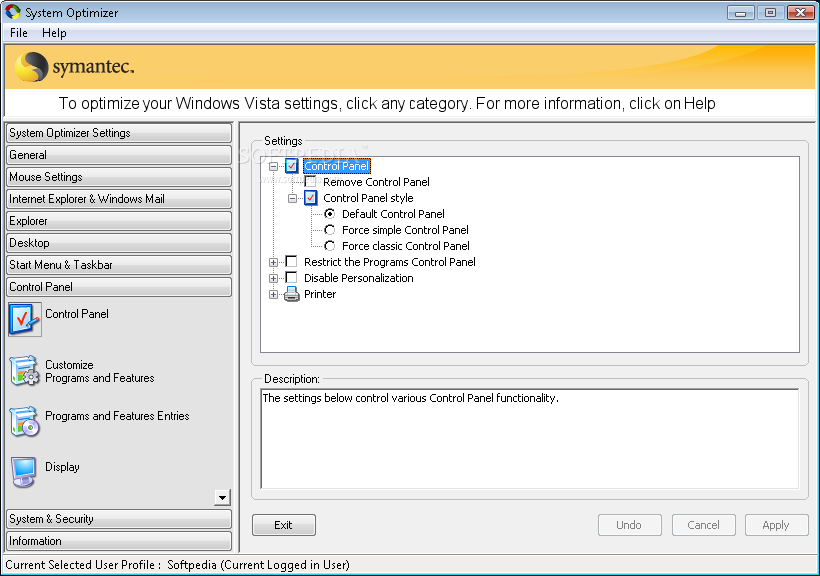Toggle the Control Panel root checkbox
Screen dimensions: 820x576
point(292,166)
